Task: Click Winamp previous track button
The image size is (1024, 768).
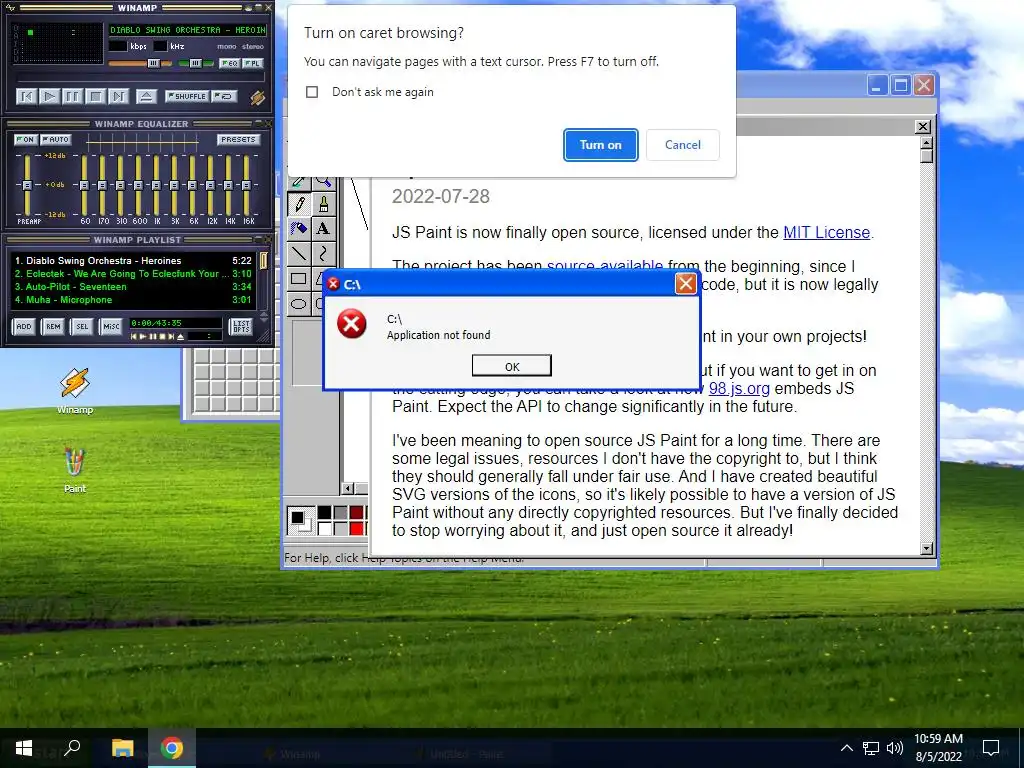Action: point(26,97)
